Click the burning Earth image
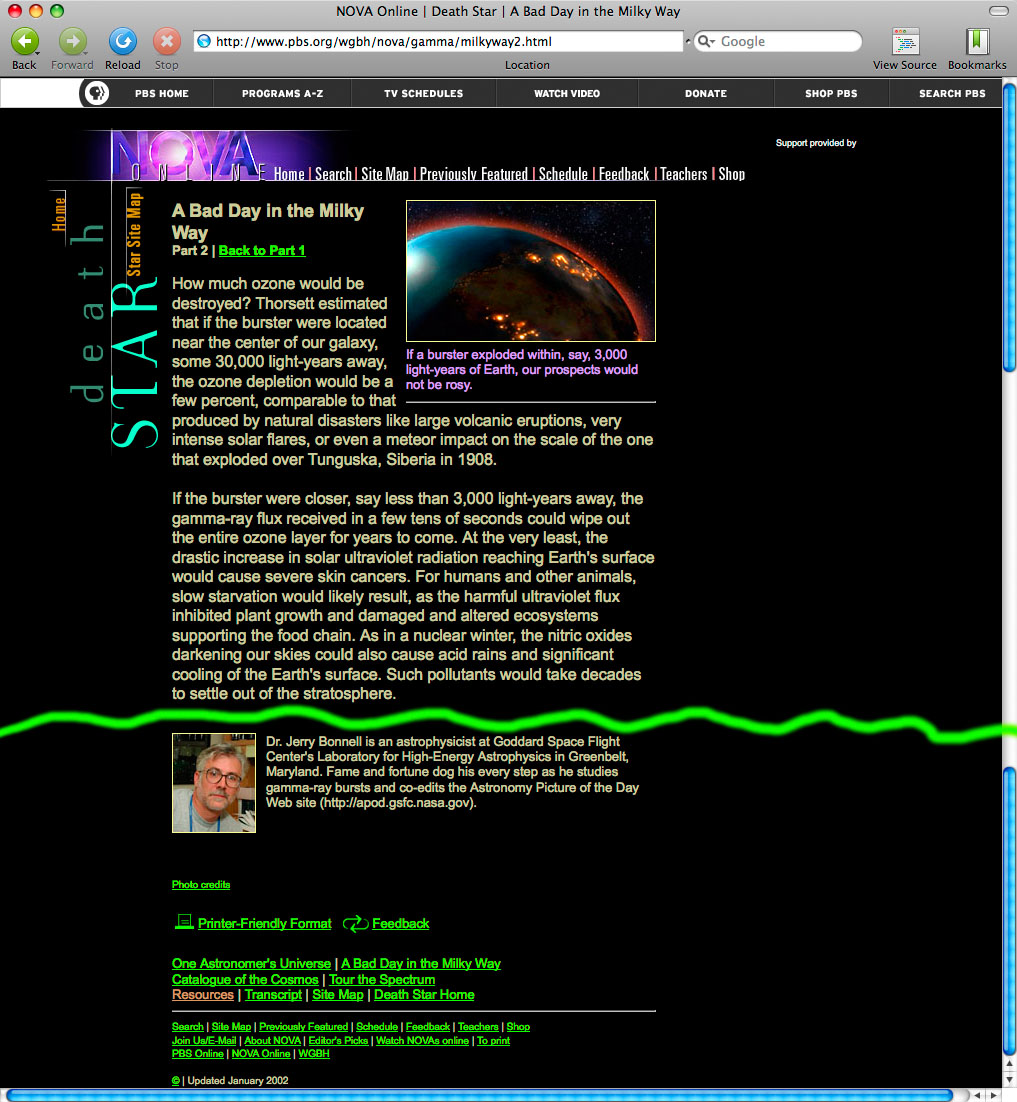Viewport: 1017px width, 1102px height. (x=531, y=271)
